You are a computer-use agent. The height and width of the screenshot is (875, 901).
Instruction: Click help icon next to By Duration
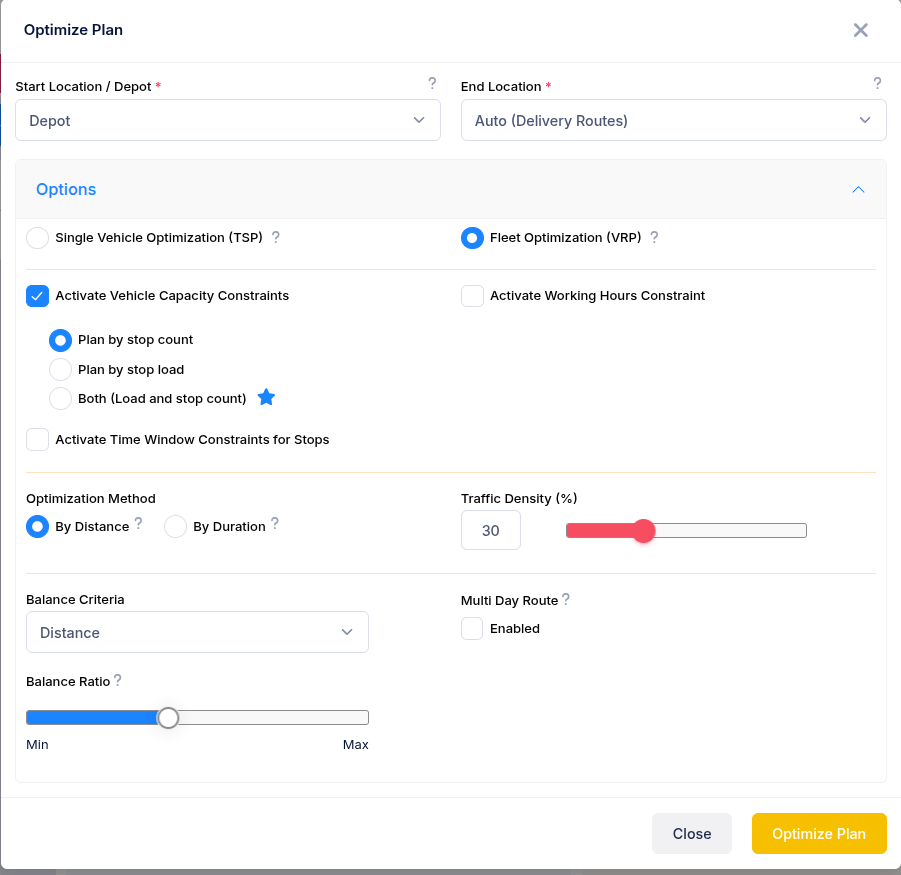coord(275,524)
